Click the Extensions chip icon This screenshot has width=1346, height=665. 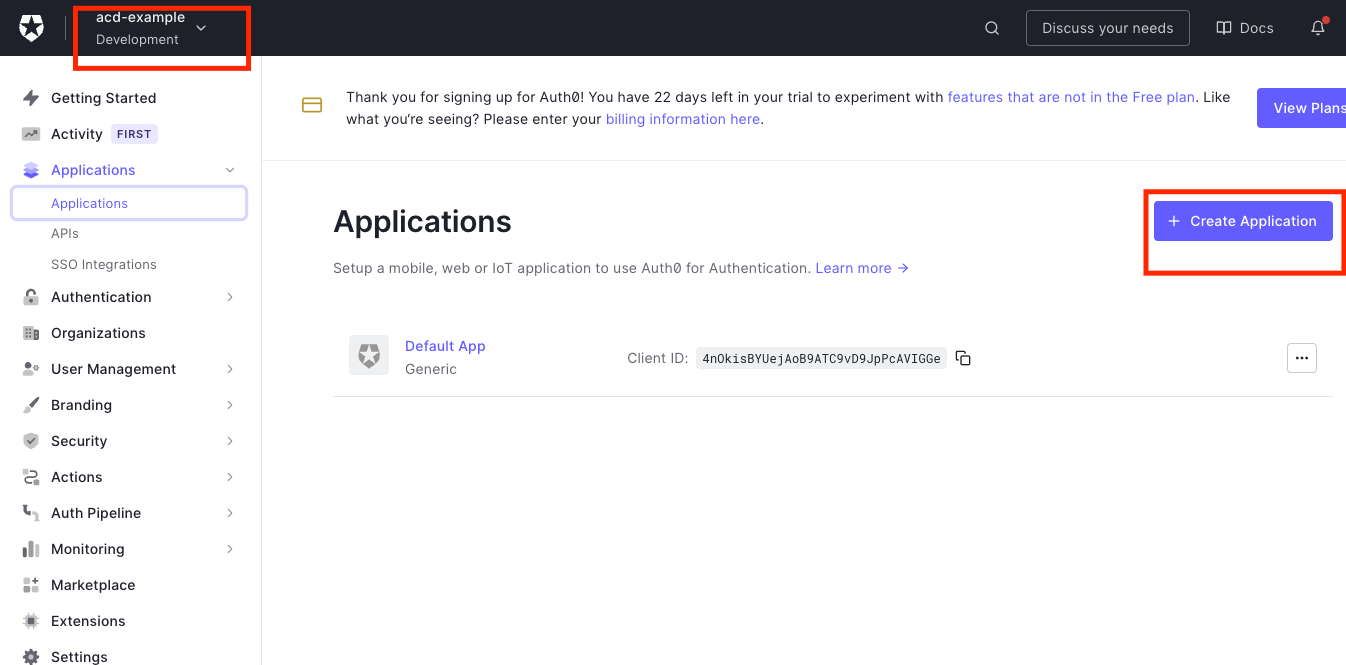[31, 621]
